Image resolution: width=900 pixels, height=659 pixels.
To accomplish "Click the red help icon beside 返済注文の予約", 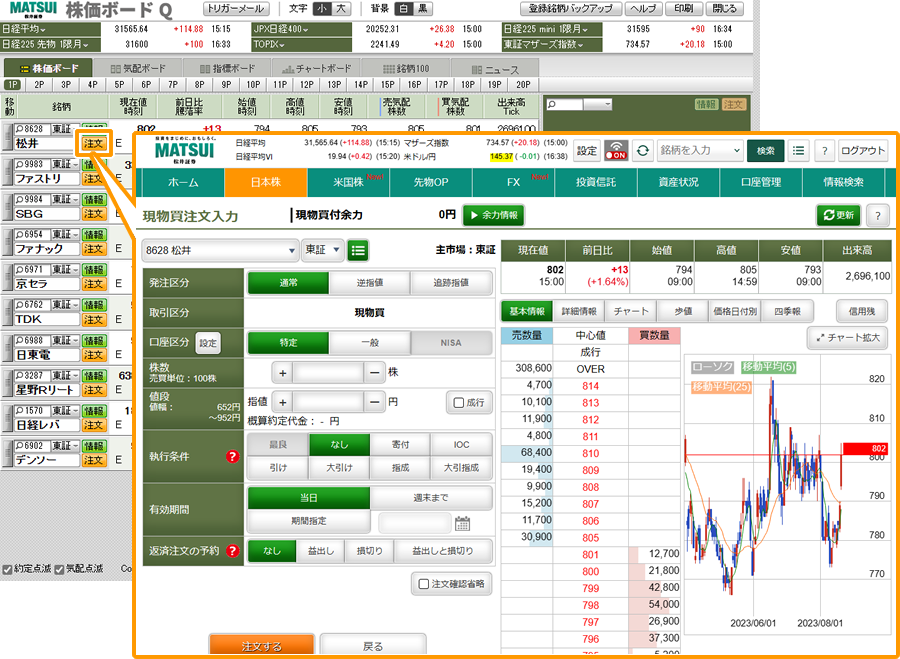I will point(233,550).
